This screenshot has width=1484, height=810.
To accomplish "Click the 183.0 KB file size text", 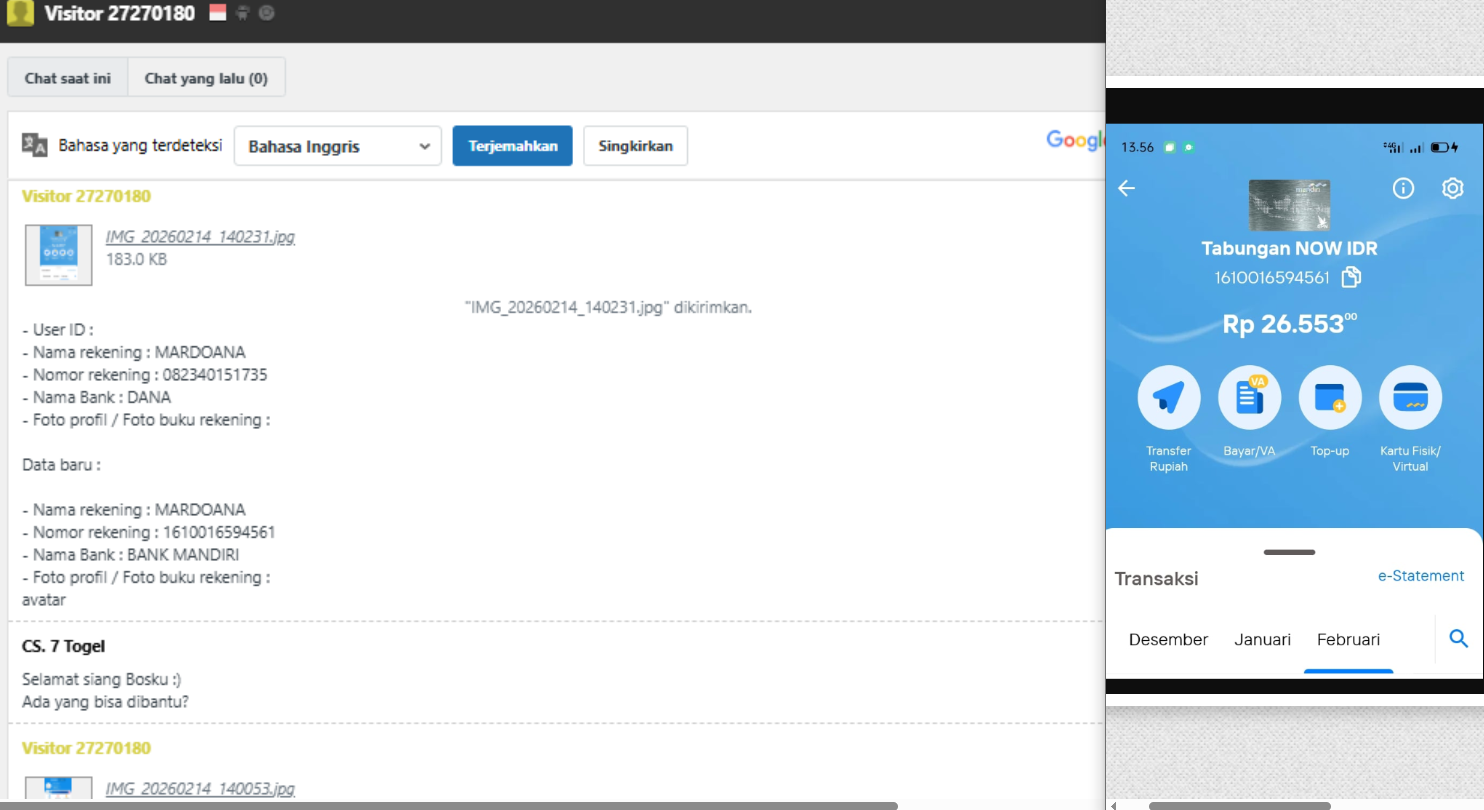I will click(x=136, y=259).
